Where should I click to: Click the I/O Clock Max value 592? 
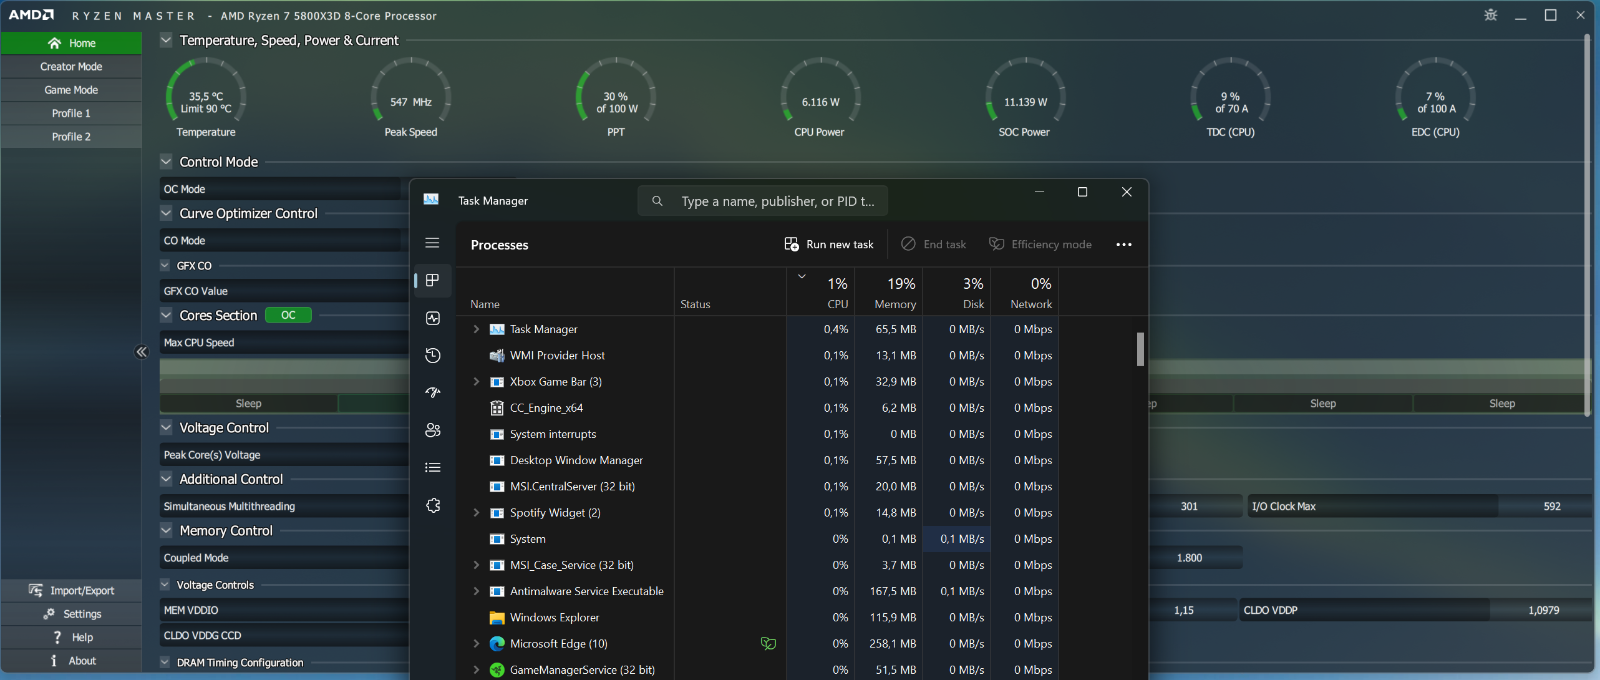[x=1552, y=506]
